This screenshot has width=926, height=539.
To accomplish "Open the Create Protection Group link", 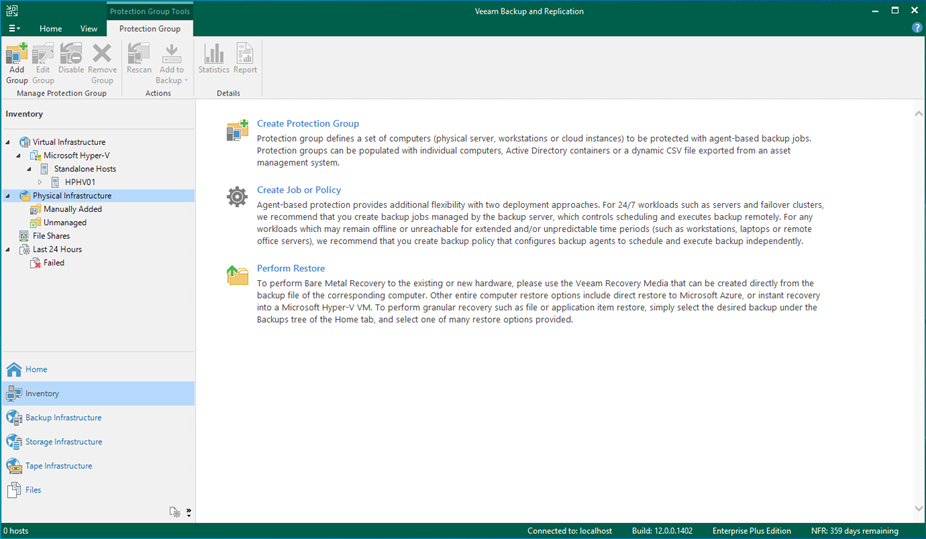I will click(308, 123).
